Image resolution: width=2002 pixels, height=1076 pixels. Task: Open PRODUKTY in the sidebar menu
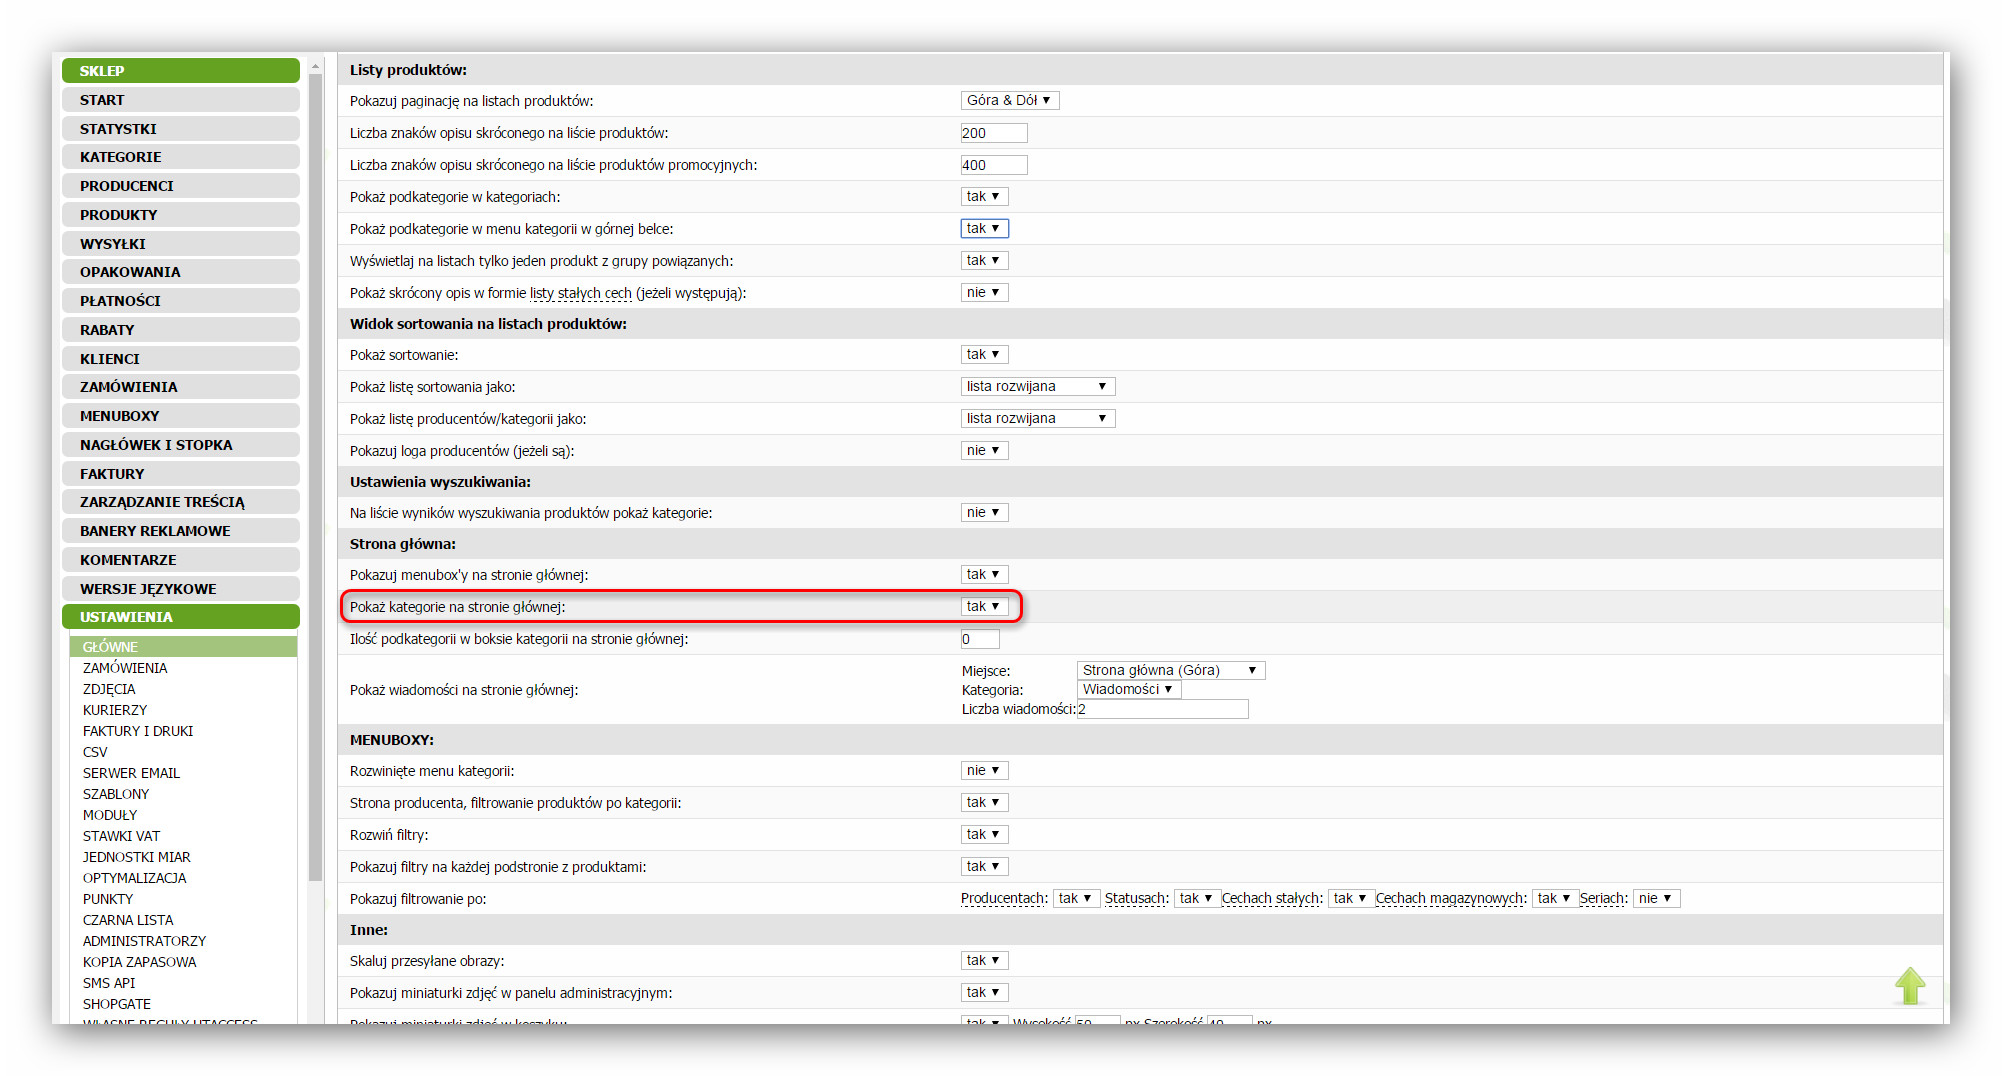(181, 215)
